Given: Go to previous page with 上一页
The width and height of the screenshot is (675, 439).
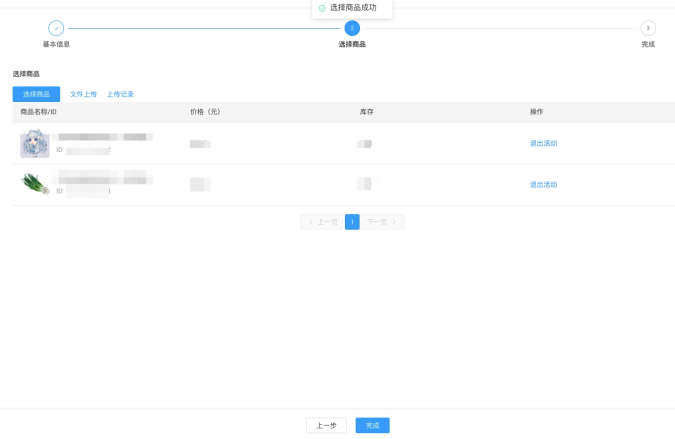Looking at the screenshot, I should pos(321,222).
